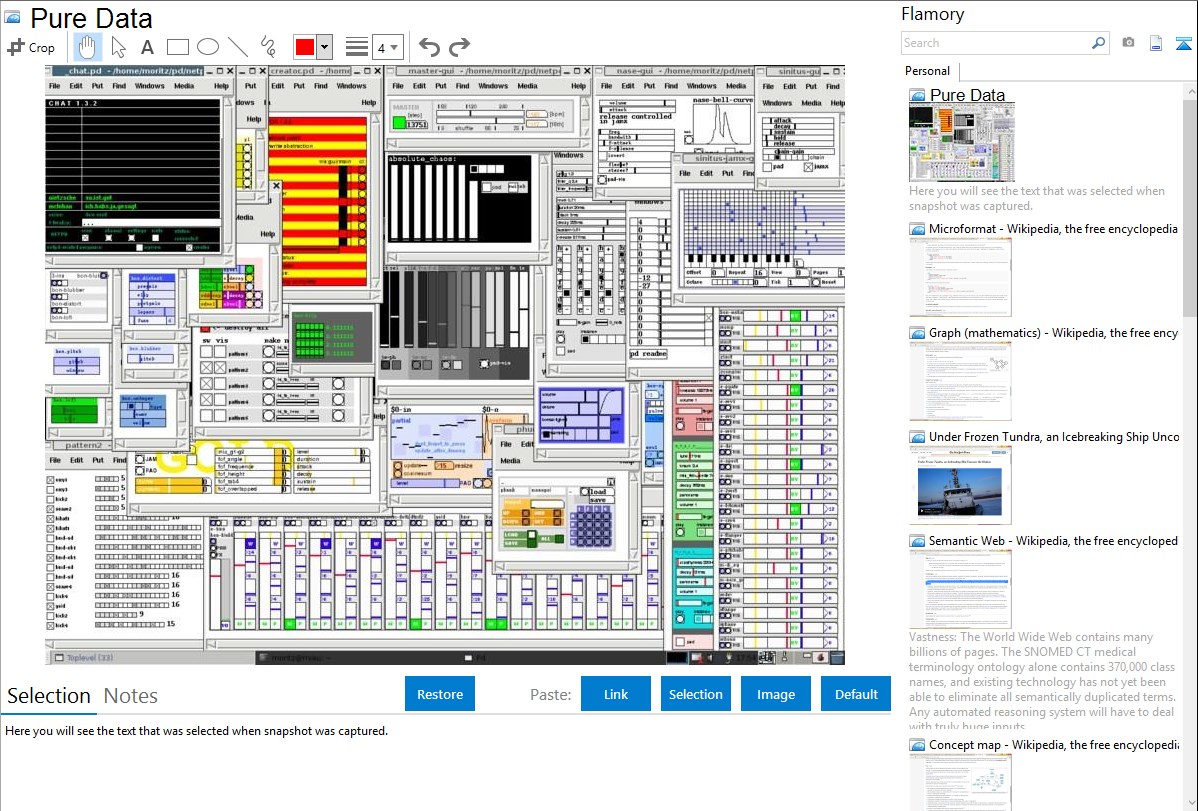Open File menu in the chat.pd window

coord(55,86)
